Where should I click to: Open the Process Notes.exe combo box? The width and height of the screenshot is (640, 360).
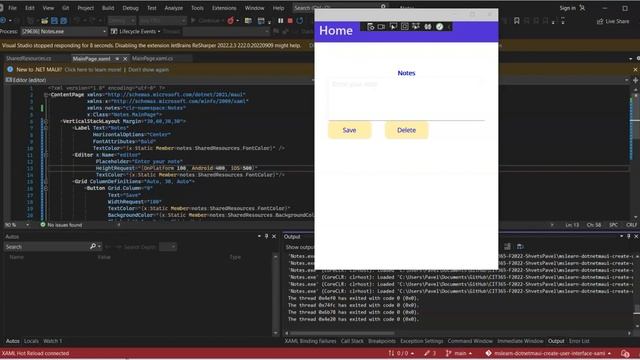(x=64, y=31)
